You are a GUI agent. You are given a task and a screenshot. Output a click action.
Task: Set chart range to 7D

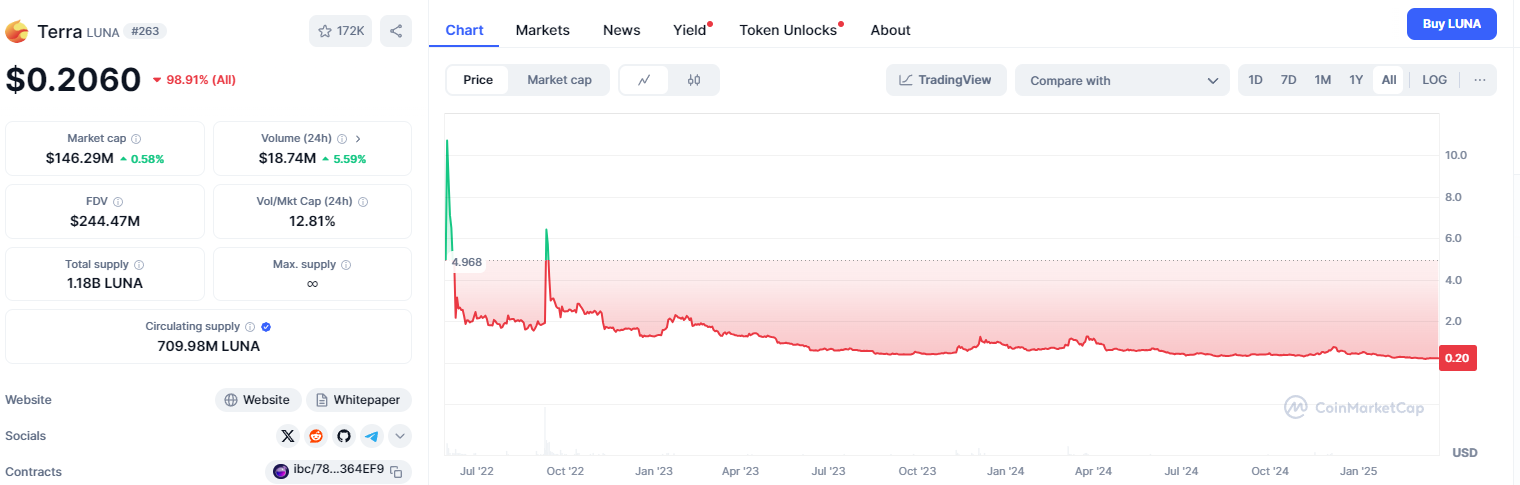[x=1289, y=80]
